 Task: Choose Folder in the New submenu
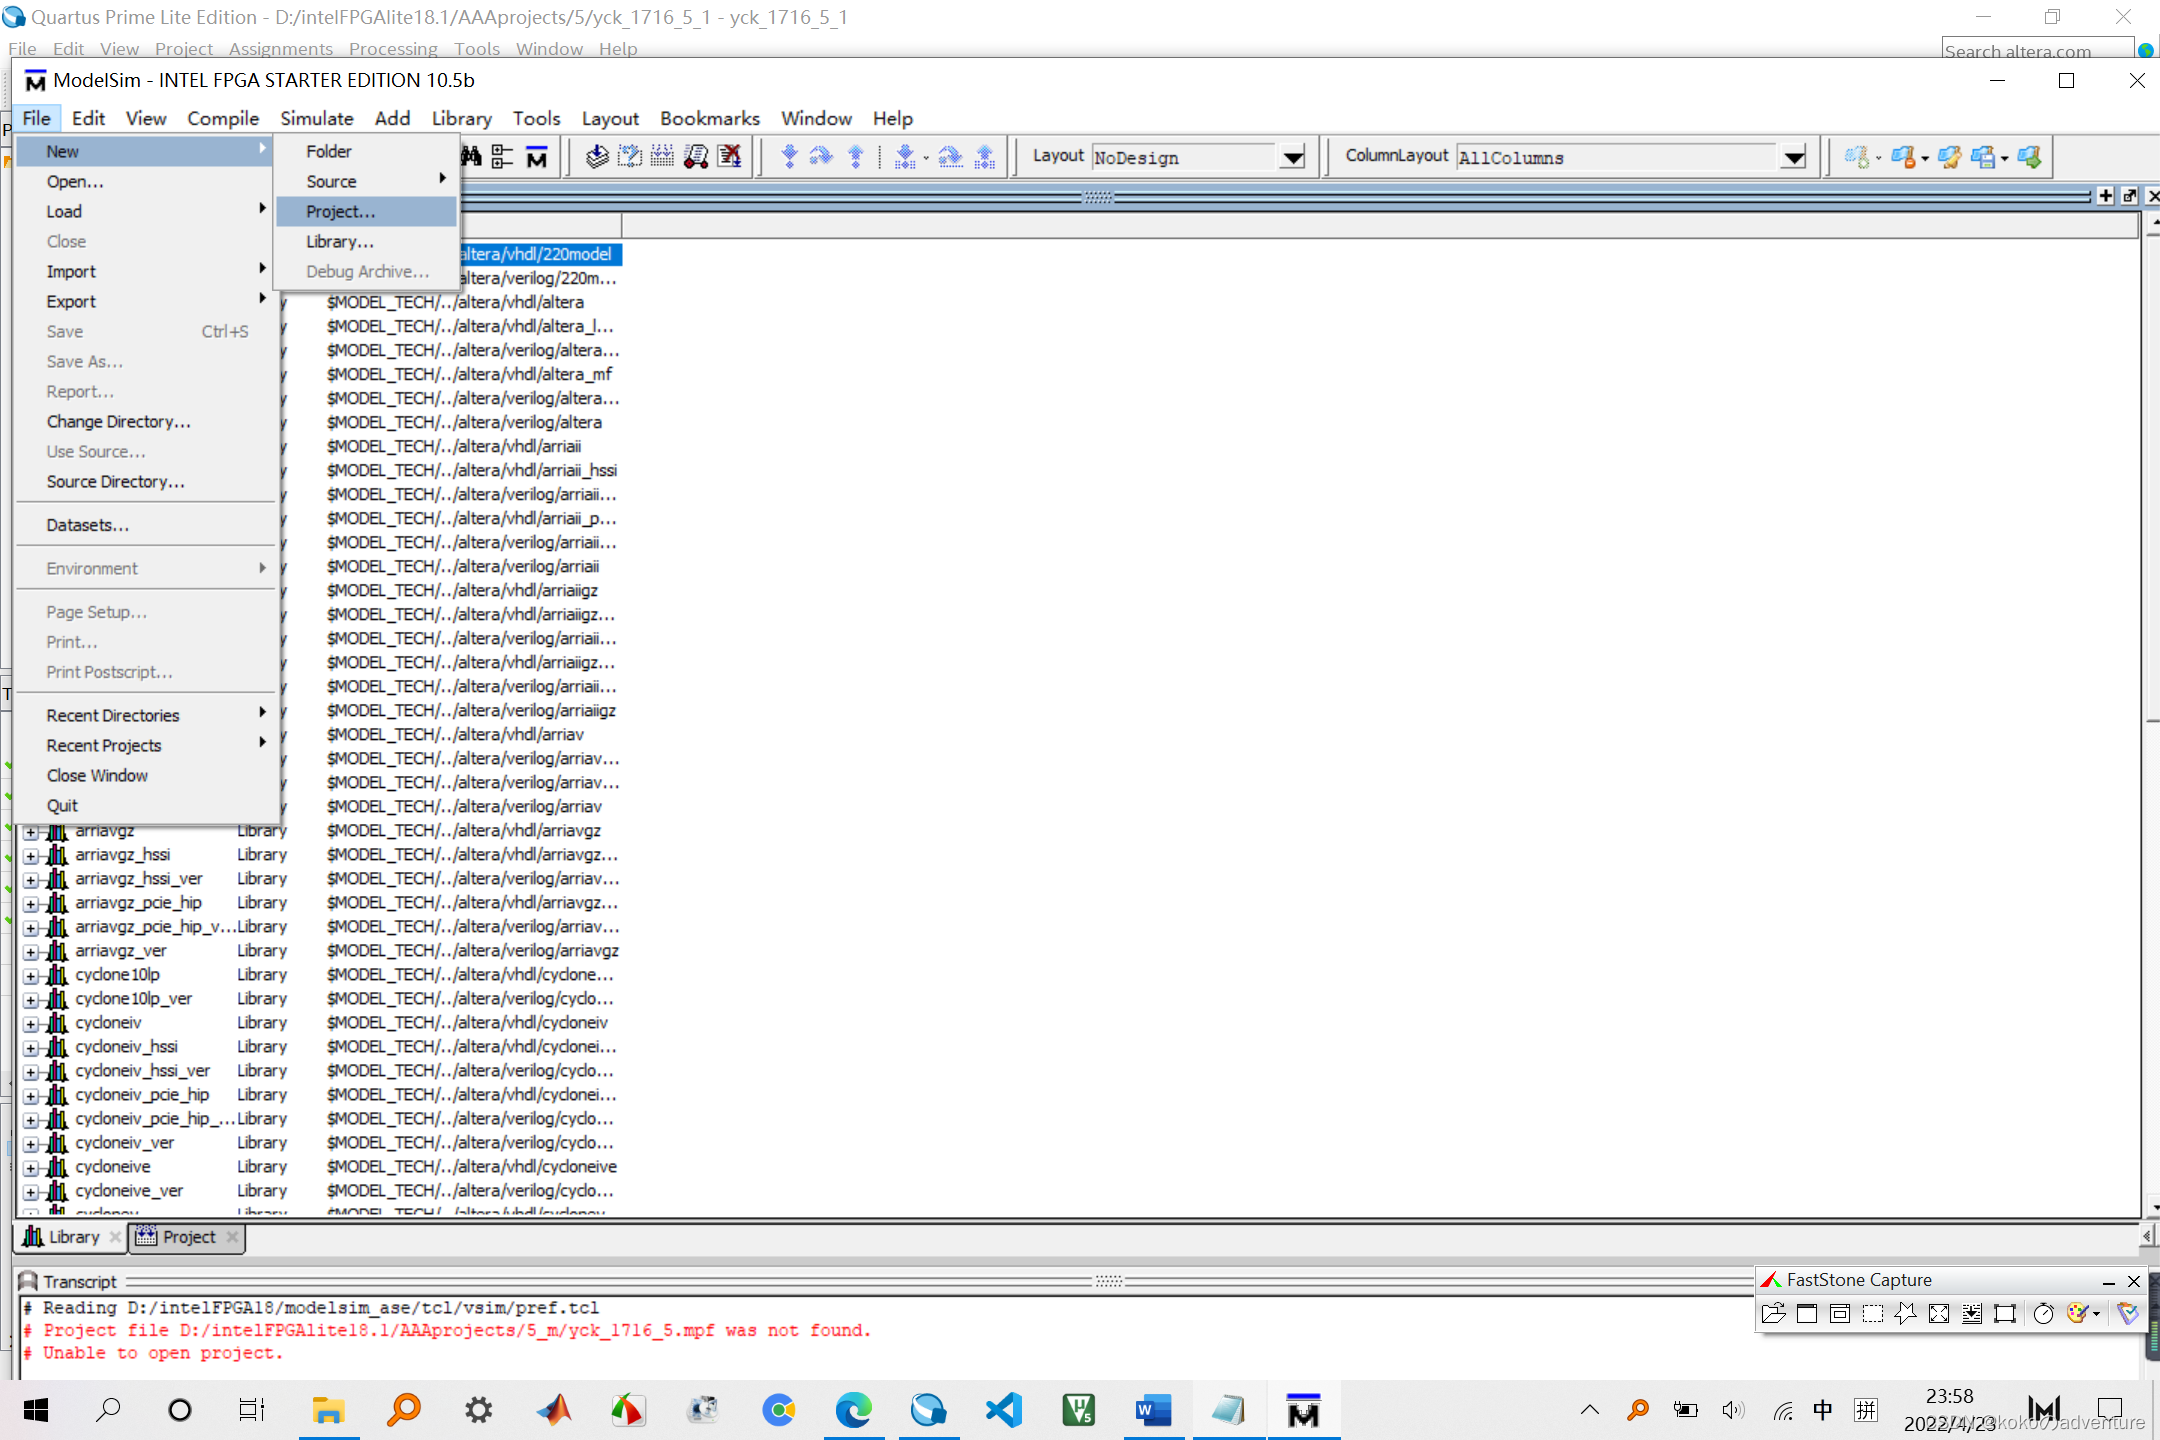(x=367, y=151)
